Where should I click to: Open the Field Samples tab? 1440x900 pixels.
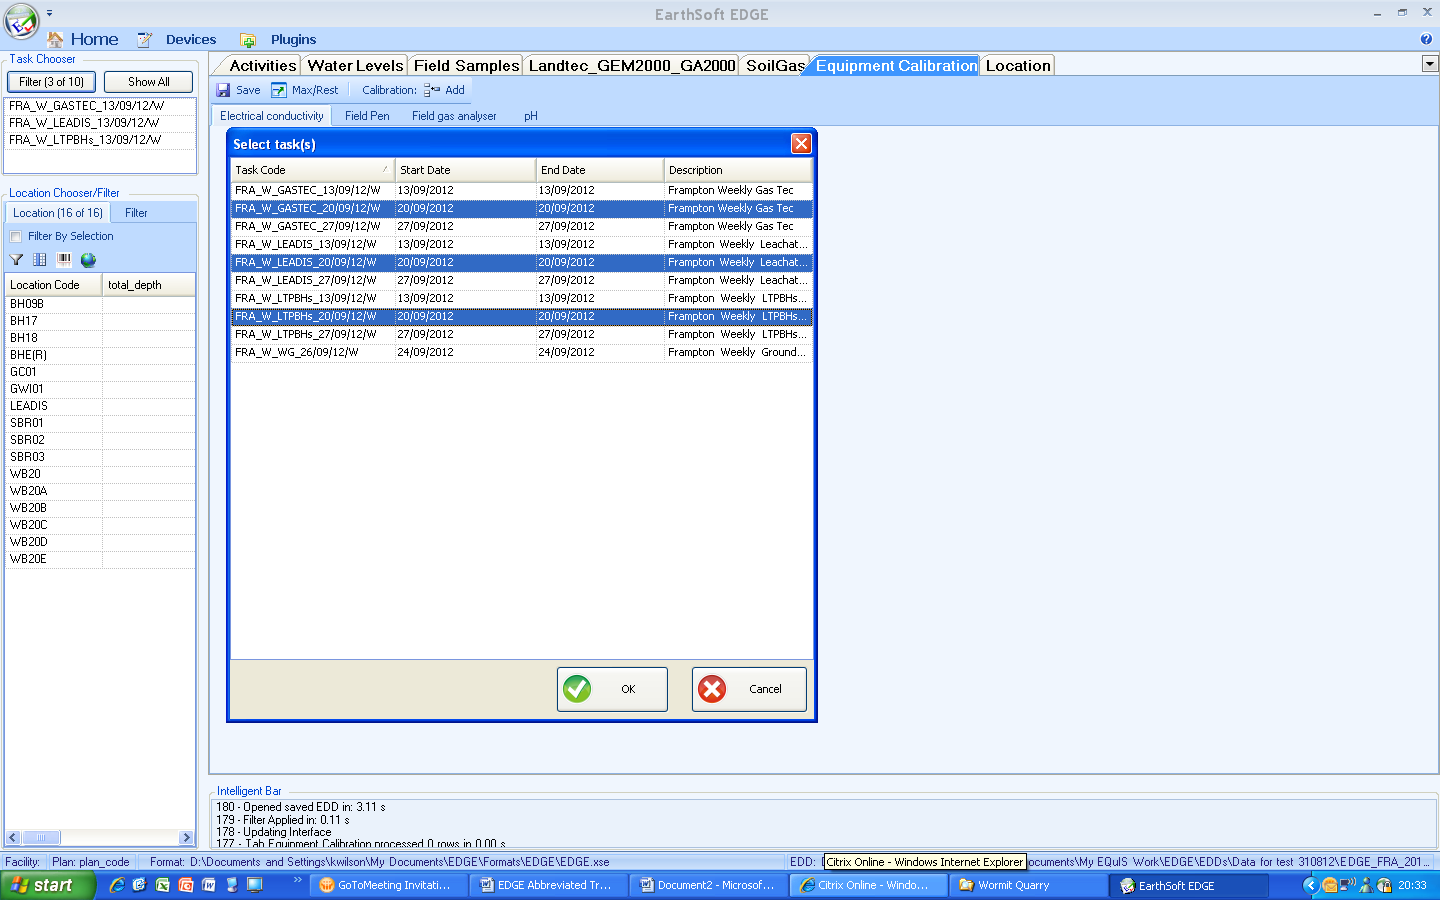point(466,66)
